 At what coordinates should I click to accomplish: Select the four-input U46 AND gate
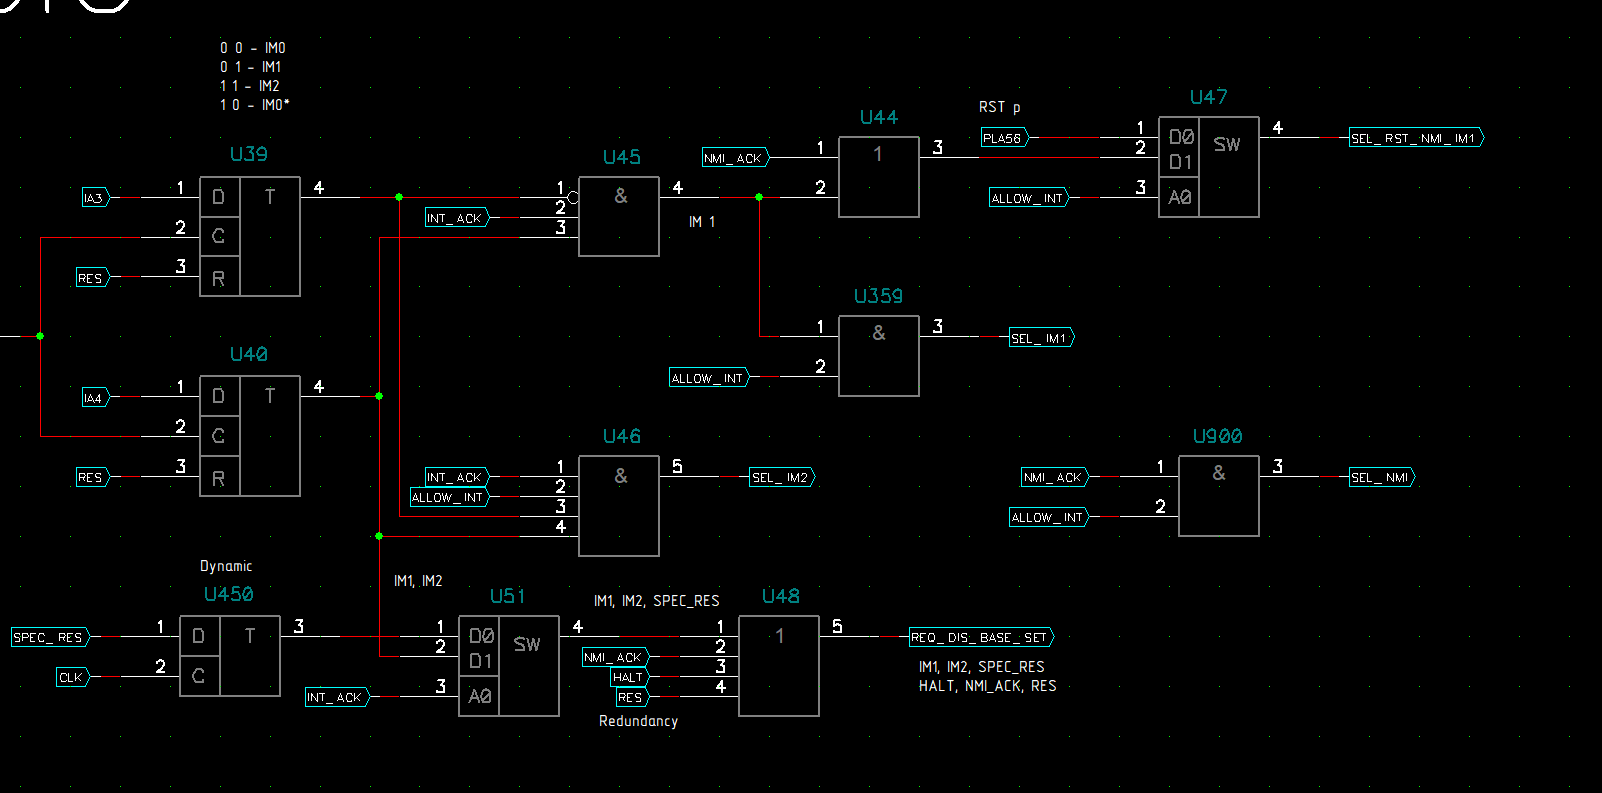pos(619,505)
